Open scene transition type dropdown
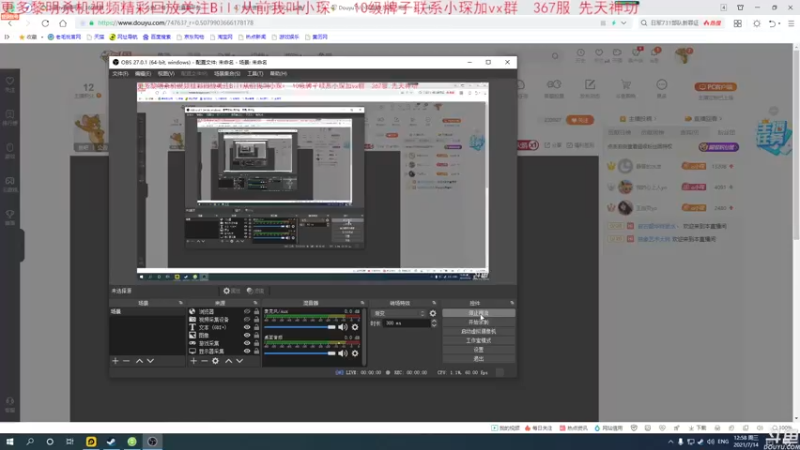This screenshot has width=800, height=450. pos(399,313)
